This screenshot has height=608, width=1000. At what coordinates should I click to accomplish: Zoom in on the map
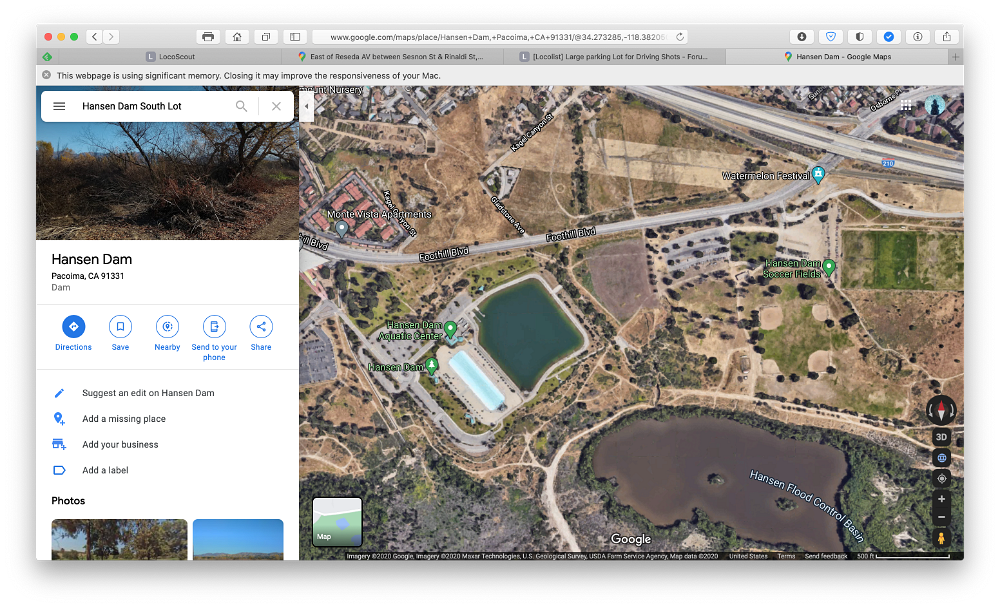click(x=941, y=499)
